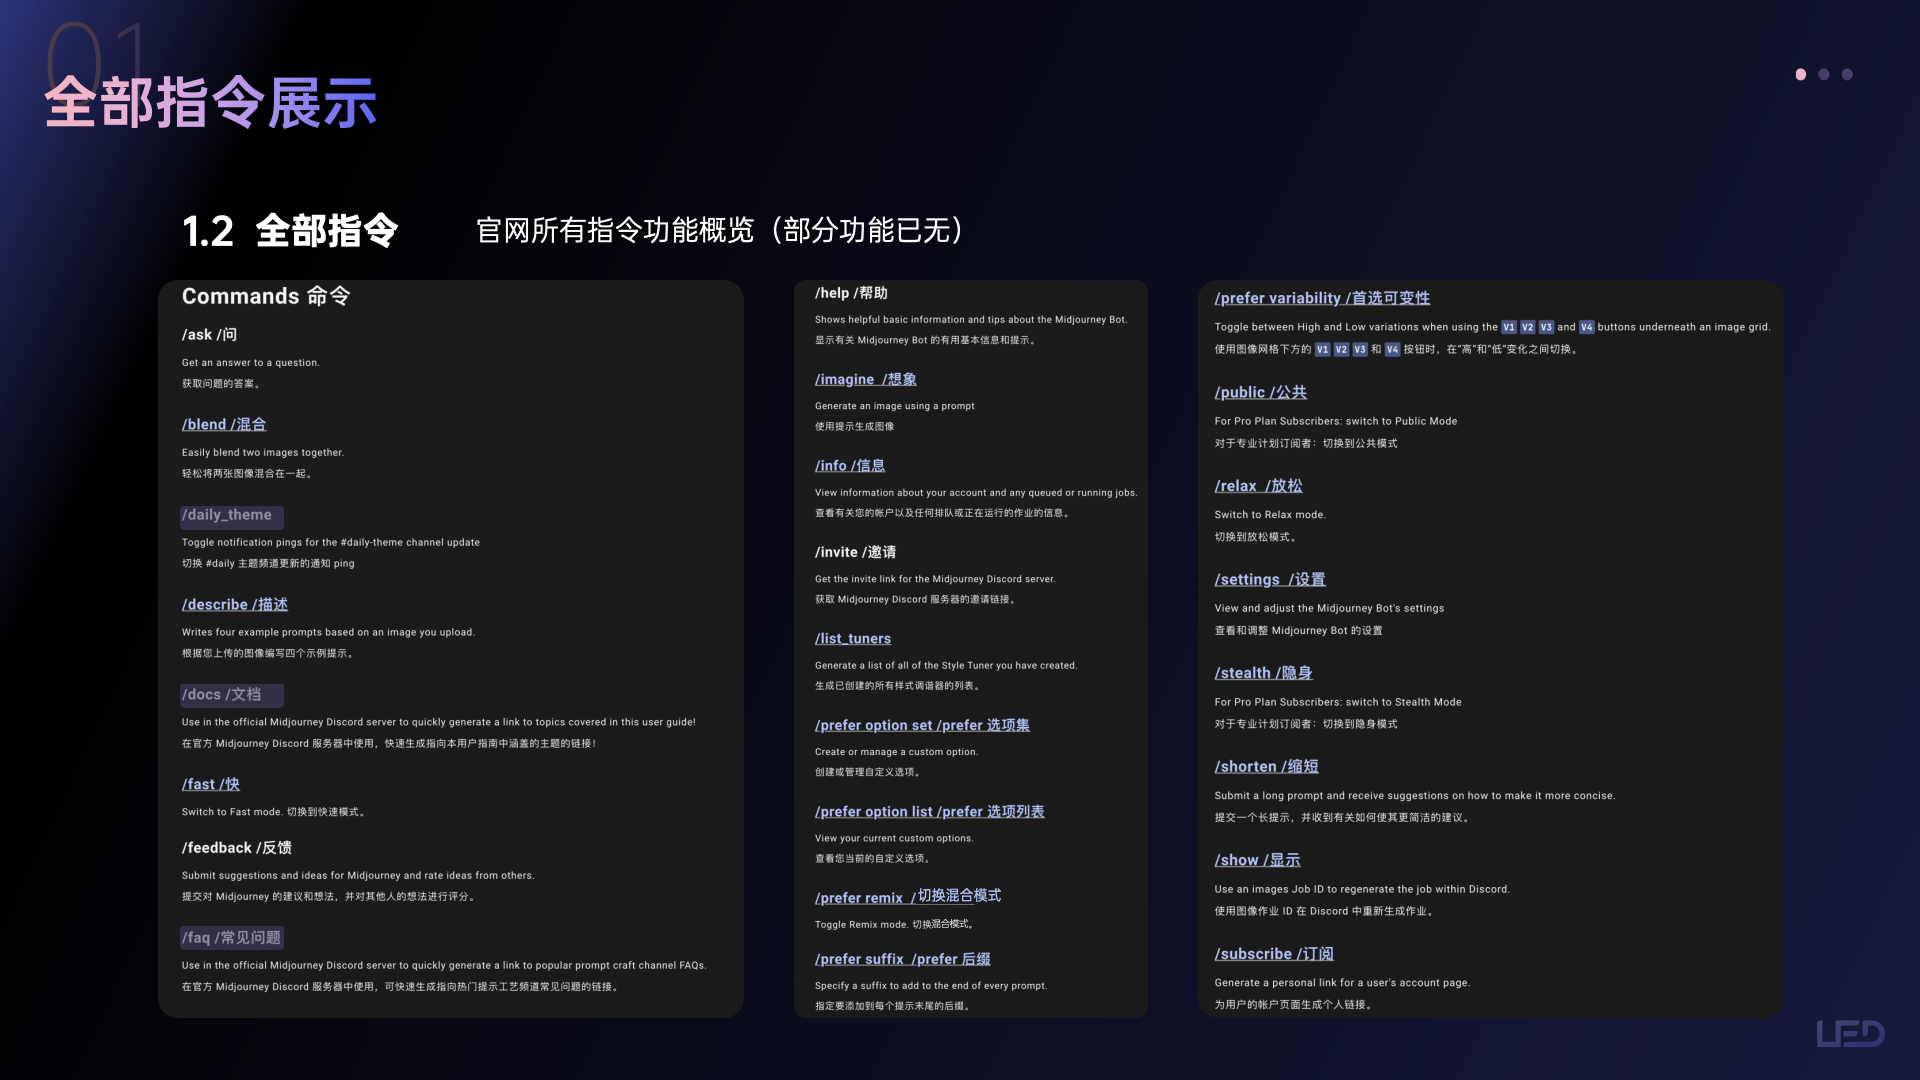Image resolution: width=1920 pixels, height=1080 pixels.
Task: Click the /faq highlighted command tag
Action: 231,938
